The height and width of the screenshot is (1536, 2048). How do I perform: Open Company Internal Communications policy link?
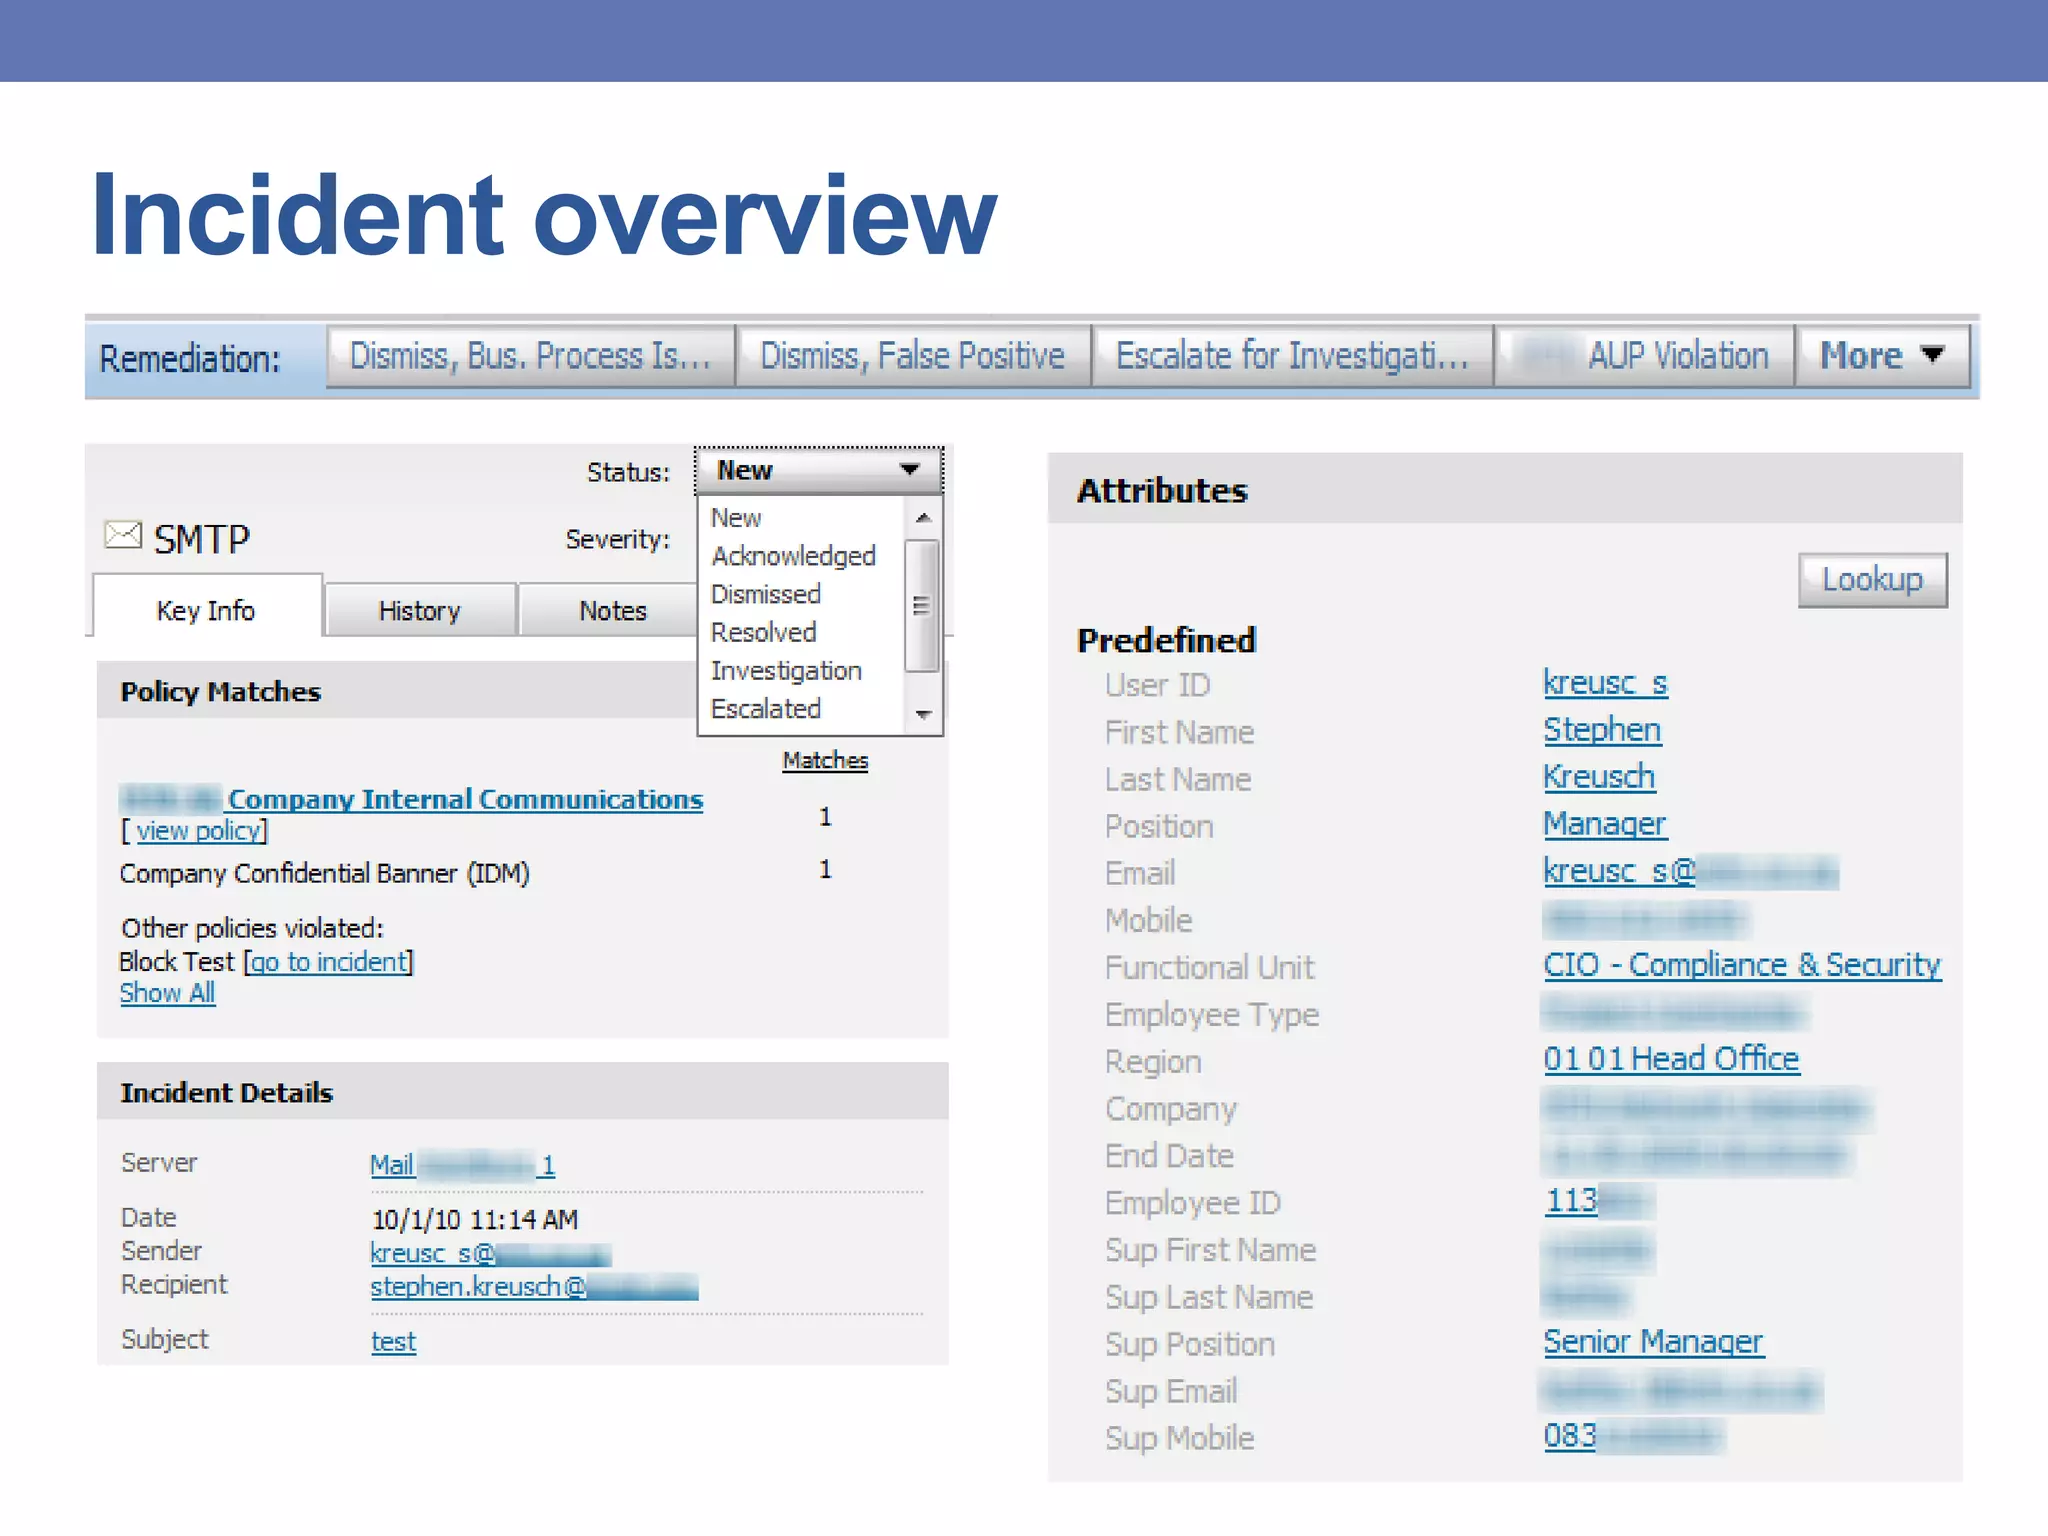[411, 799]
